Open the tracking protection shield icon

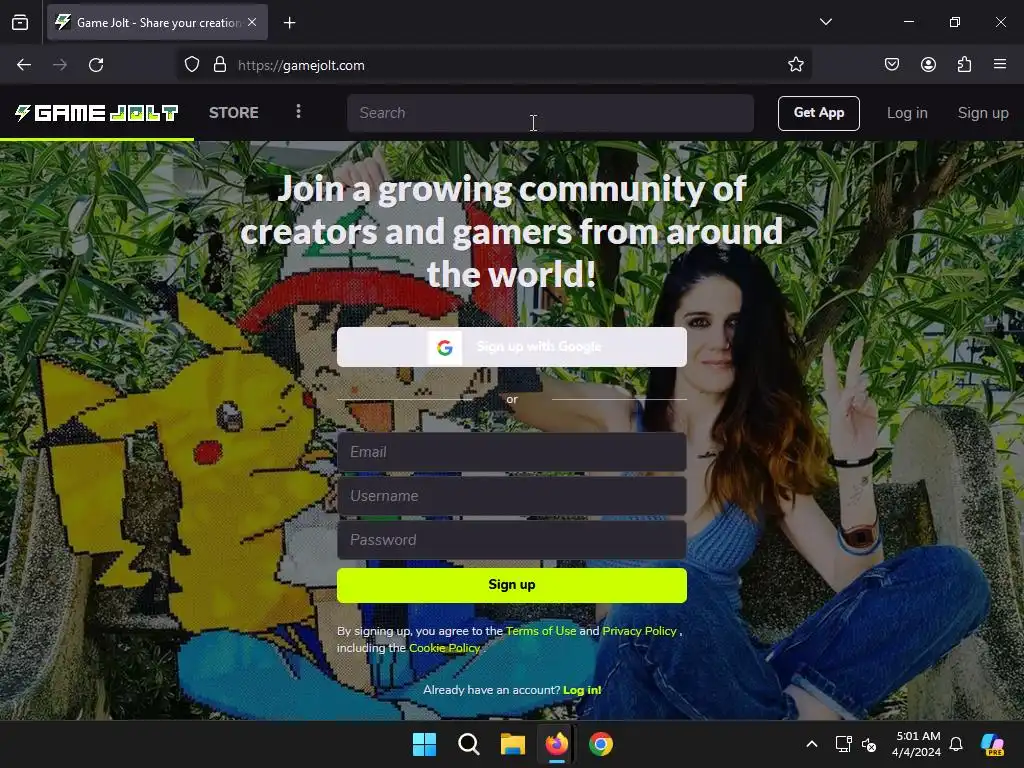pyautogui.click(x=192, y=65)
